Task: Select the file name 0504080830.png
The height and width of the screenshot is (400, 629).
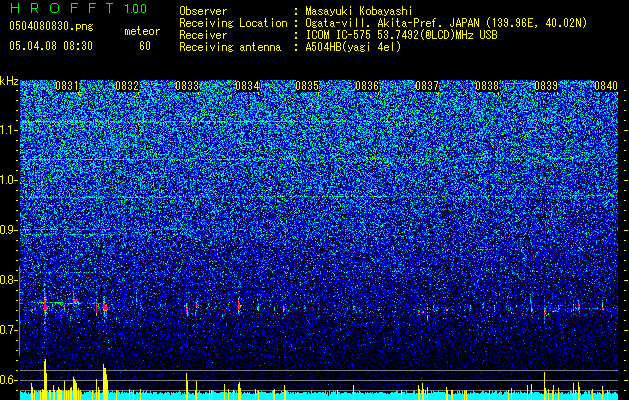Action: 51,27
